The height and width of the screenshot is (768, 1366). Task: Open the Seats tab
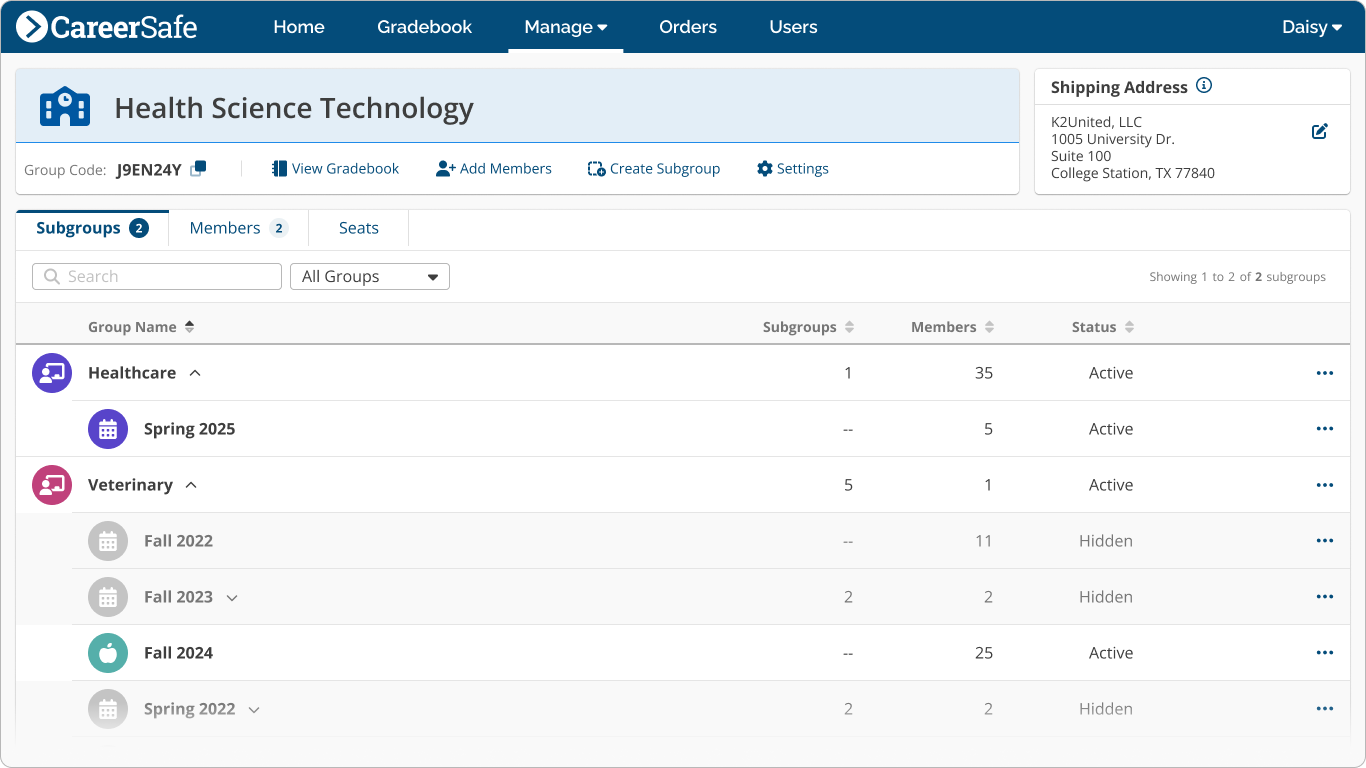(357, 227)
